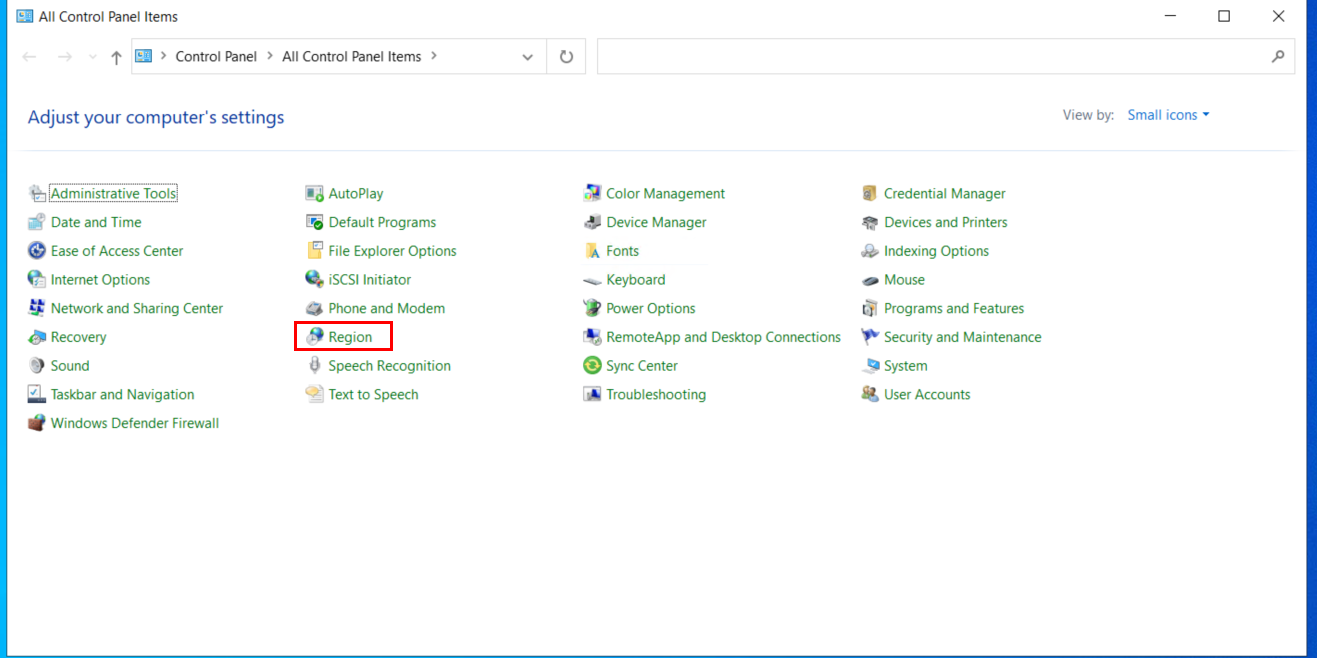Open the View by Small icons dropdown

[1168, 115]
